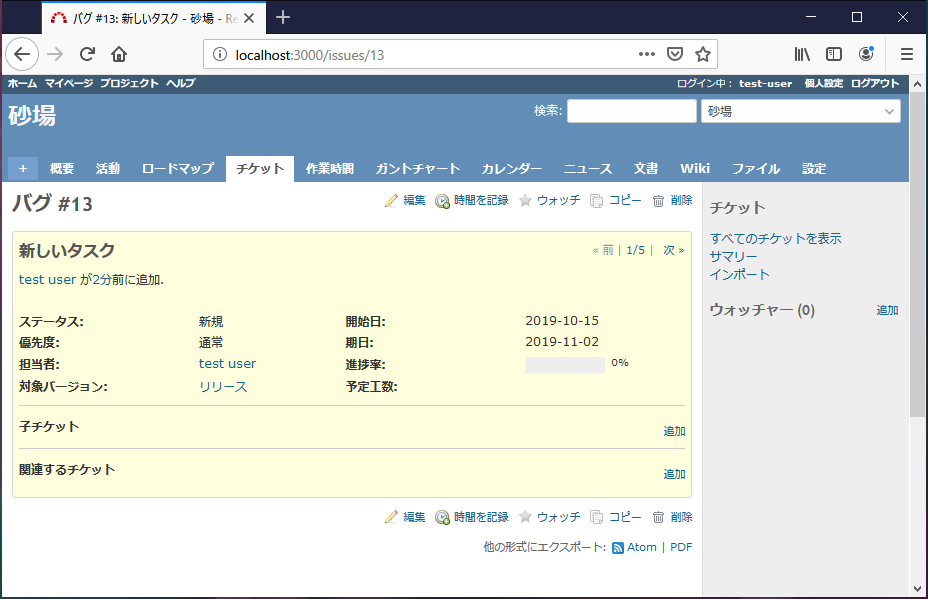Add a watcher via ウォッチャー 追加
The width and height of the screenshot is (928, 599).
[x=887, y=310]
